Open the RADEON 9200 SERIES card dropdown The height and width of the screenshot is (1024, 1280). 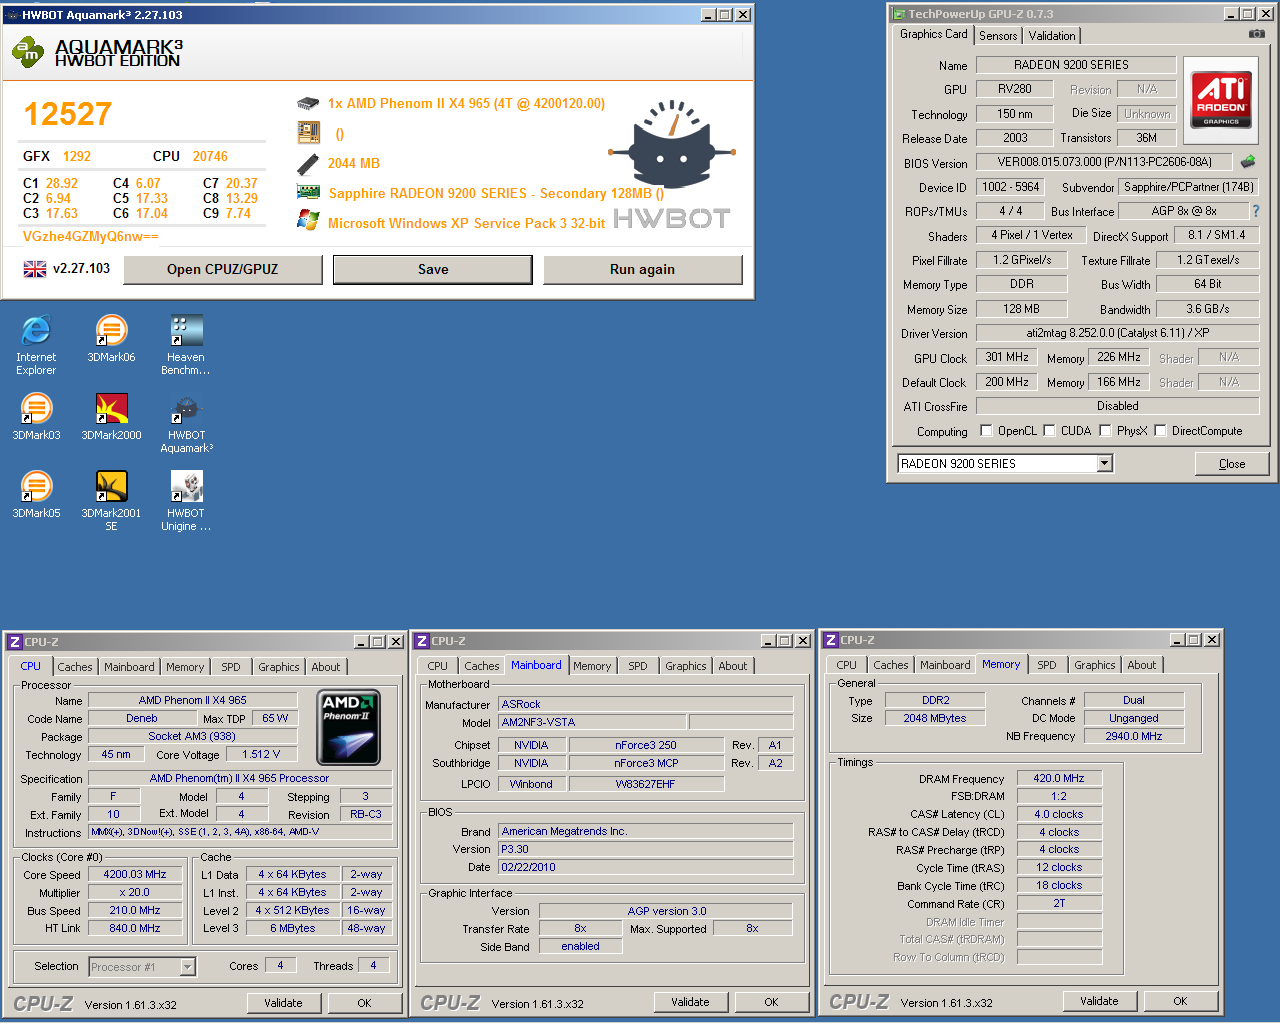pyautogui.click(x=1104, y=463)
